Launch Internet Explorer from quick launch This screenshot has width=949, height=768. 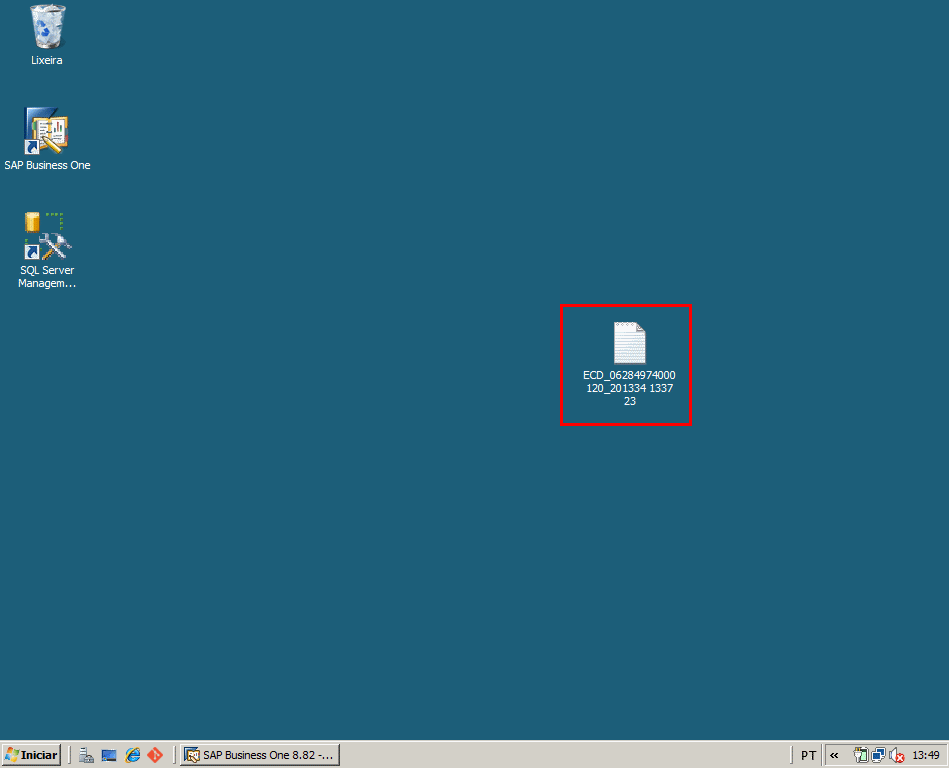point(133,755)
